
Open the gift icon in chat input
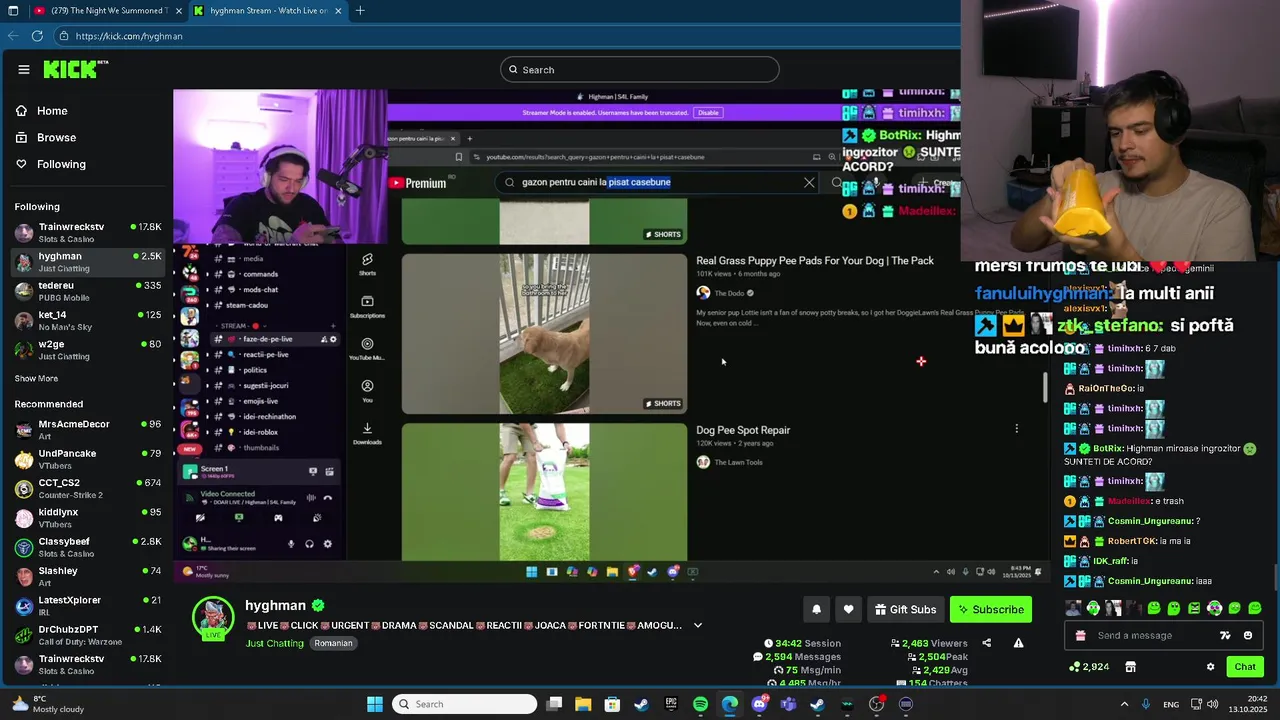pyautogui.click(x=1080, y=635)
